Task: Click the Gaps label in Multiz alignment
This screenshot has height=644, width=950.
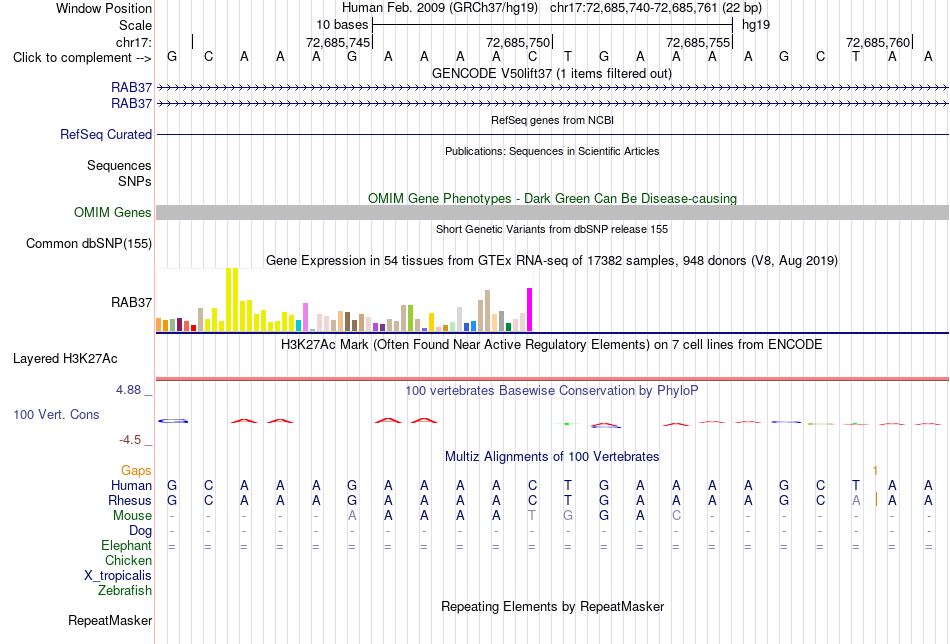Action: pos(136,471)
